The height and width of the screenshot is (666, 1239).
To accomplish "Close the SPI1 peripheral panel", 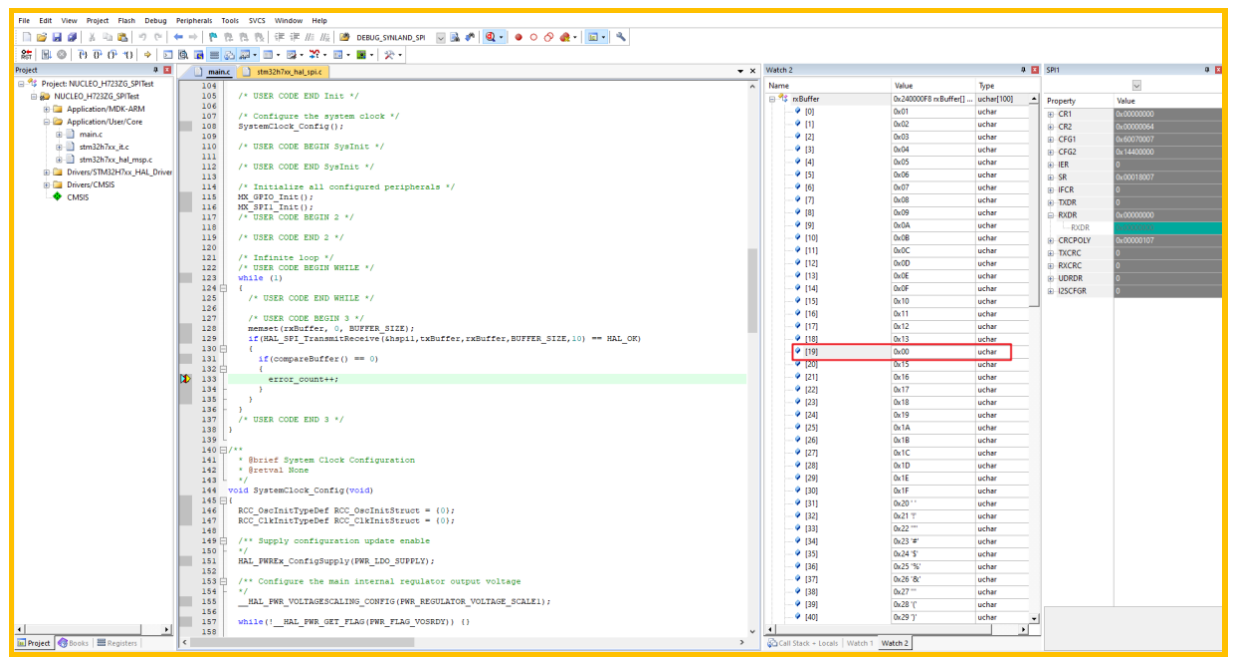I will [1218, 70].
